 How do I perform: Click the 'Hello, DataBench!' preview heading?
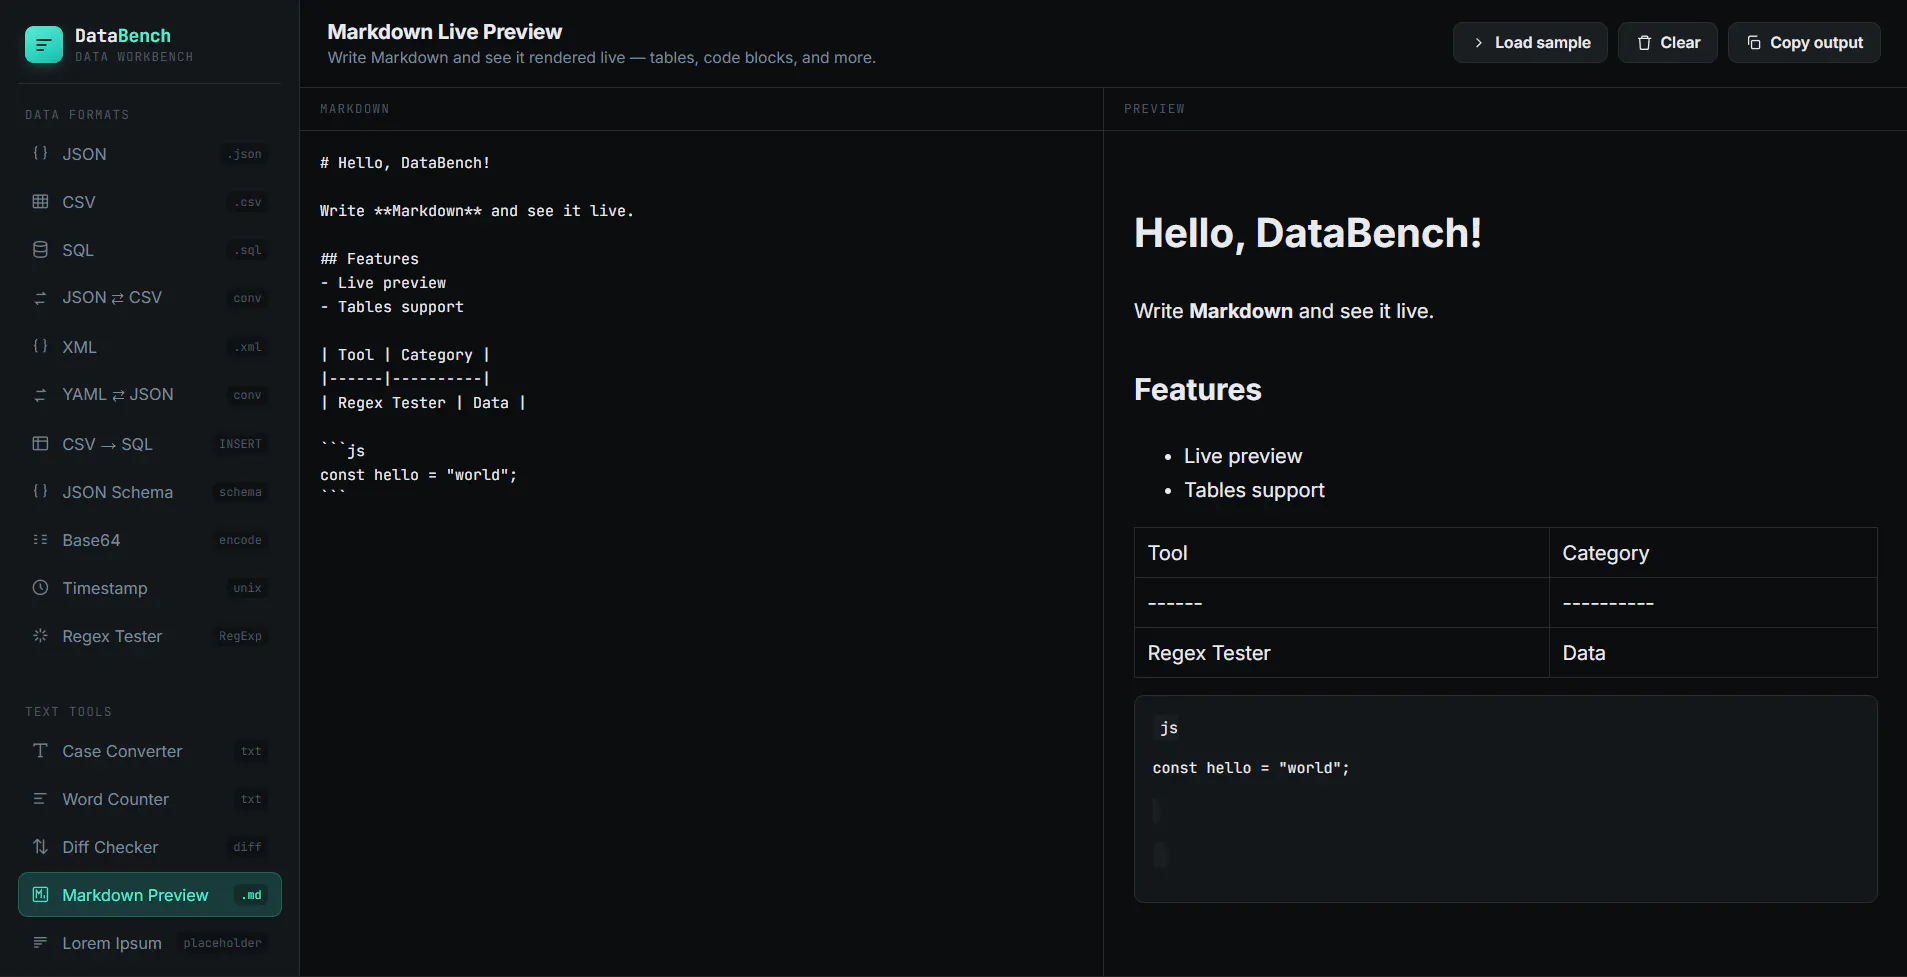pos(1307,233)
